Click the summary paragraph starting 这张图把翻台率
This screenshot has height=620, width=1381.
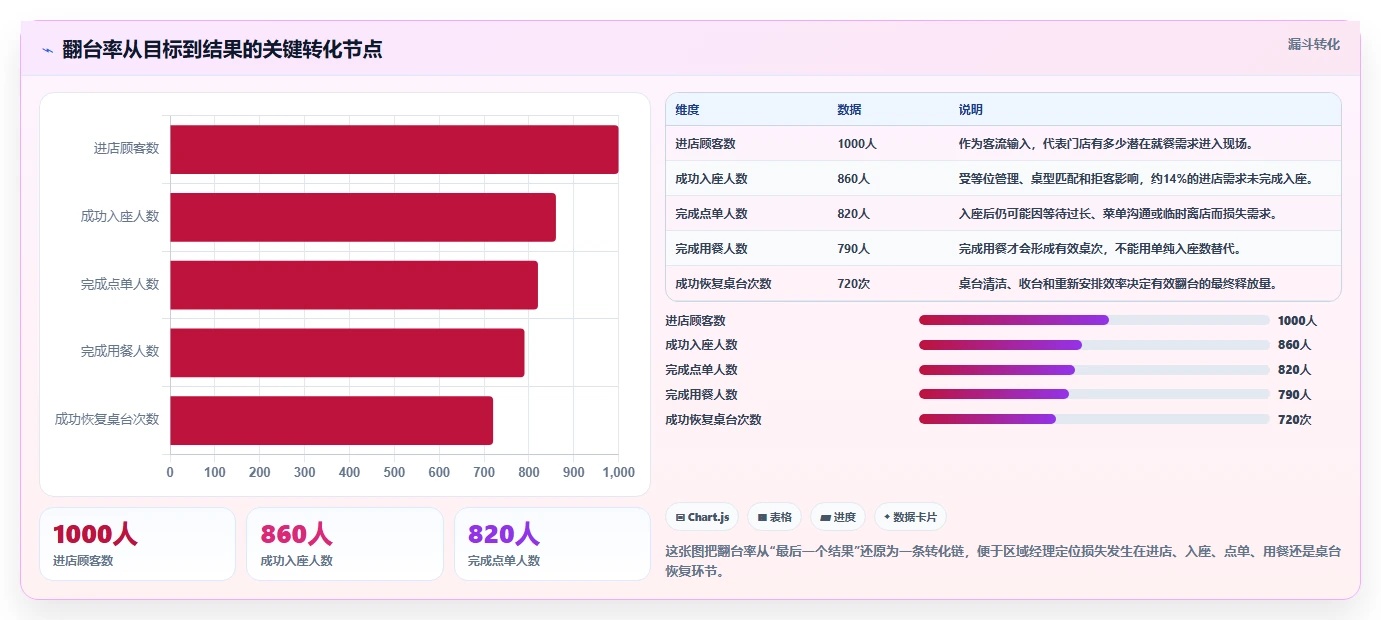click(x=1003, y=562)
